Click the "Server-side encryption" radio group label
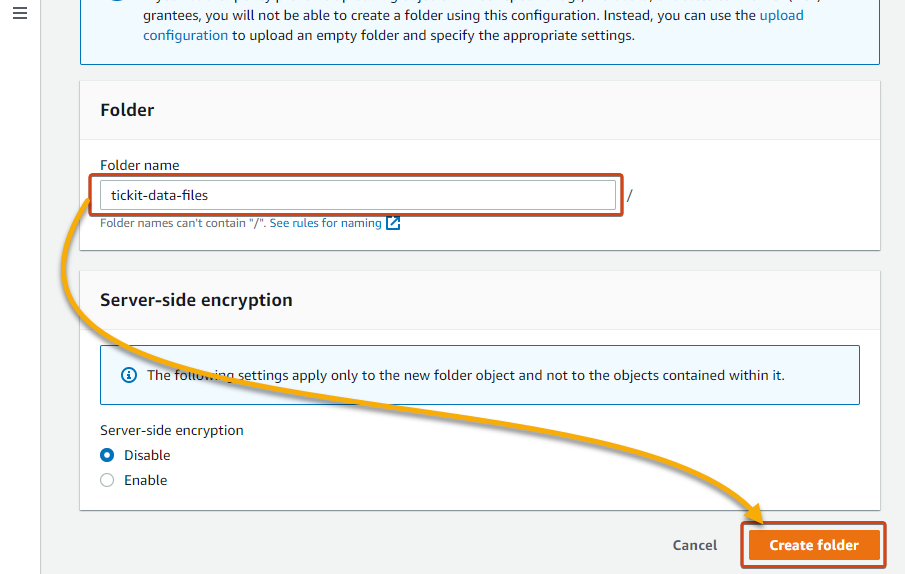This screenshot has width=905, height=574. click(x=171, y=430)
